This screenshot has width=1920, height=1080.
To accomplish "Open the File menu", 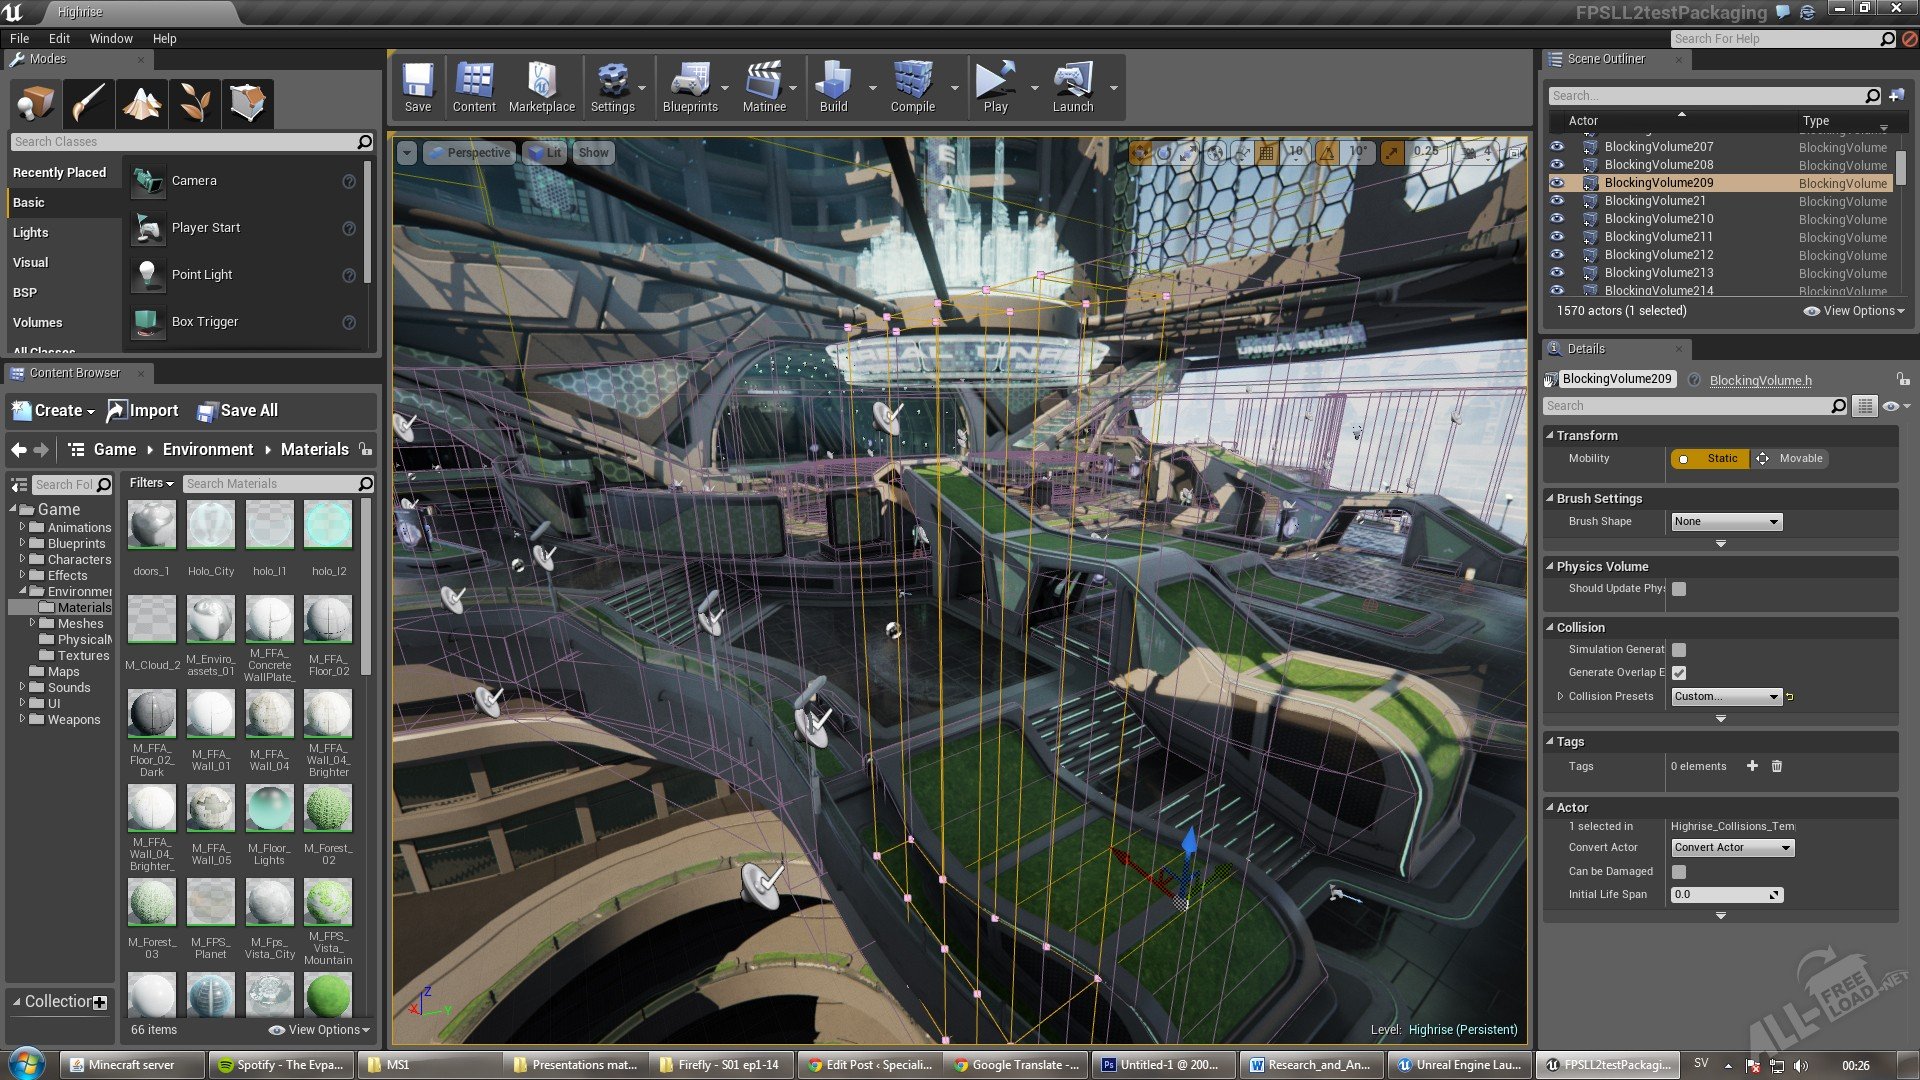I will [20, 37].
